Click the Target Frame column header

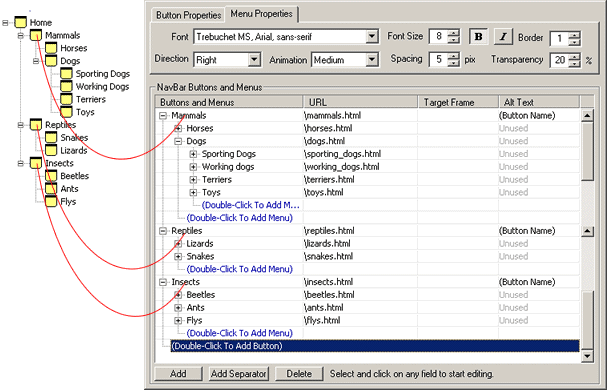(458, 102)
